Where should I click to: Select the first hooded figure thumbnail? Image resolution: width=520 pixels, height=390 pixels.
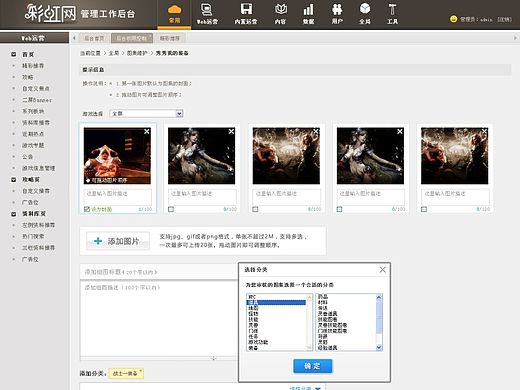coord(117,156)
